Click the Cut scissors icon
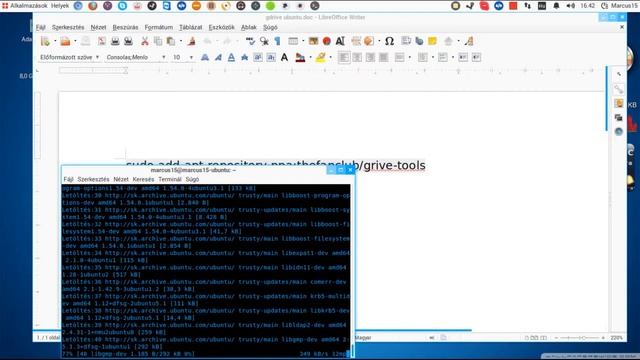 [144, 41]
